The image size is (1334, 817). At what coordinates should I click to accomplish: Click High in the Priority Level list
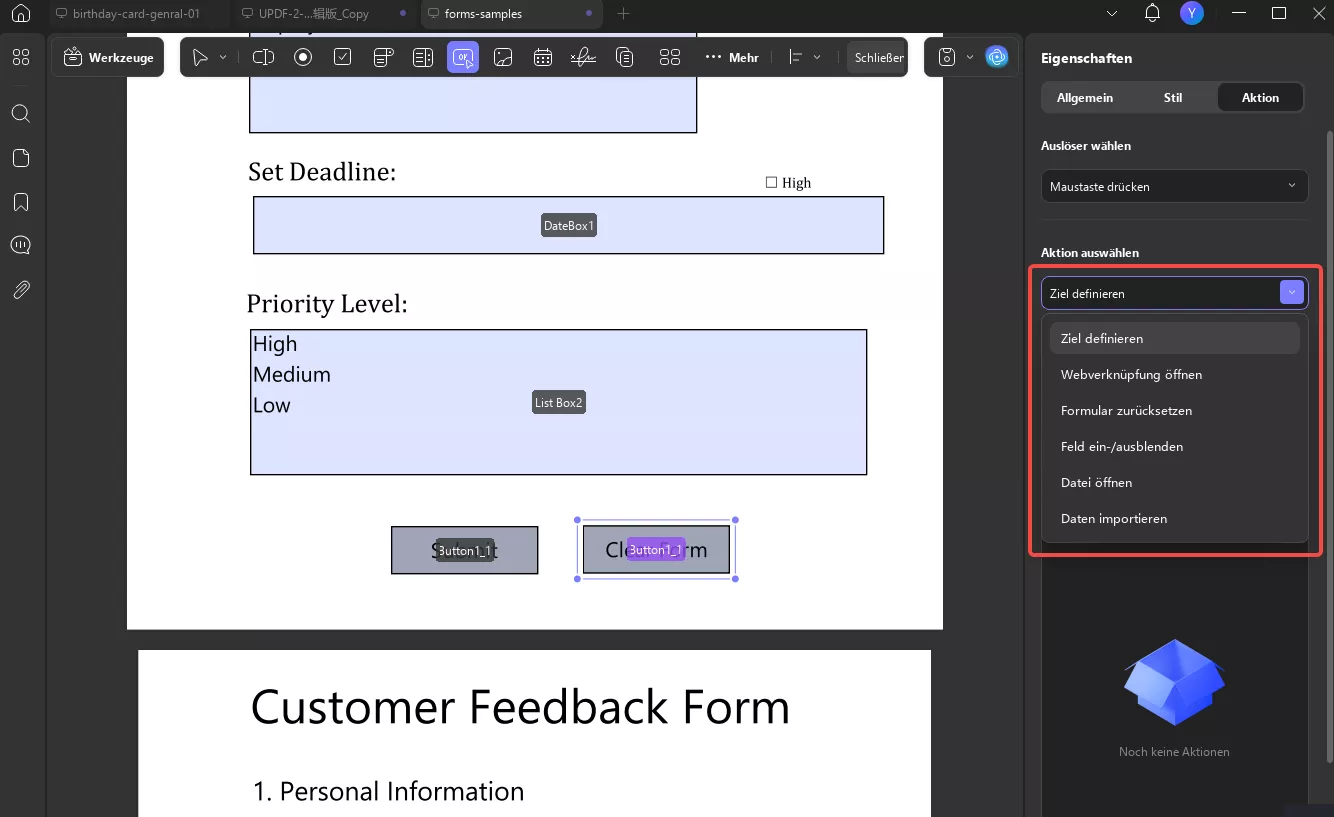[x=275, y=344]
